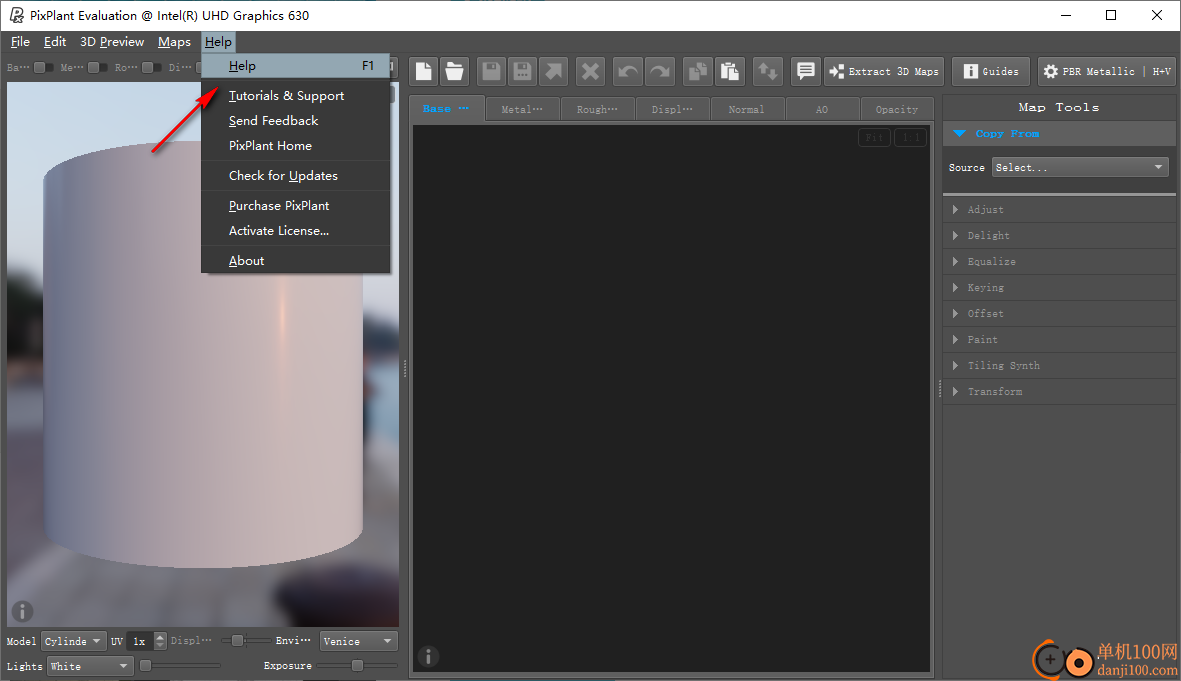Viewport: 1181px width, 681px height.
Task: Click the Exposure slider handle
Action: coord(357,666)
